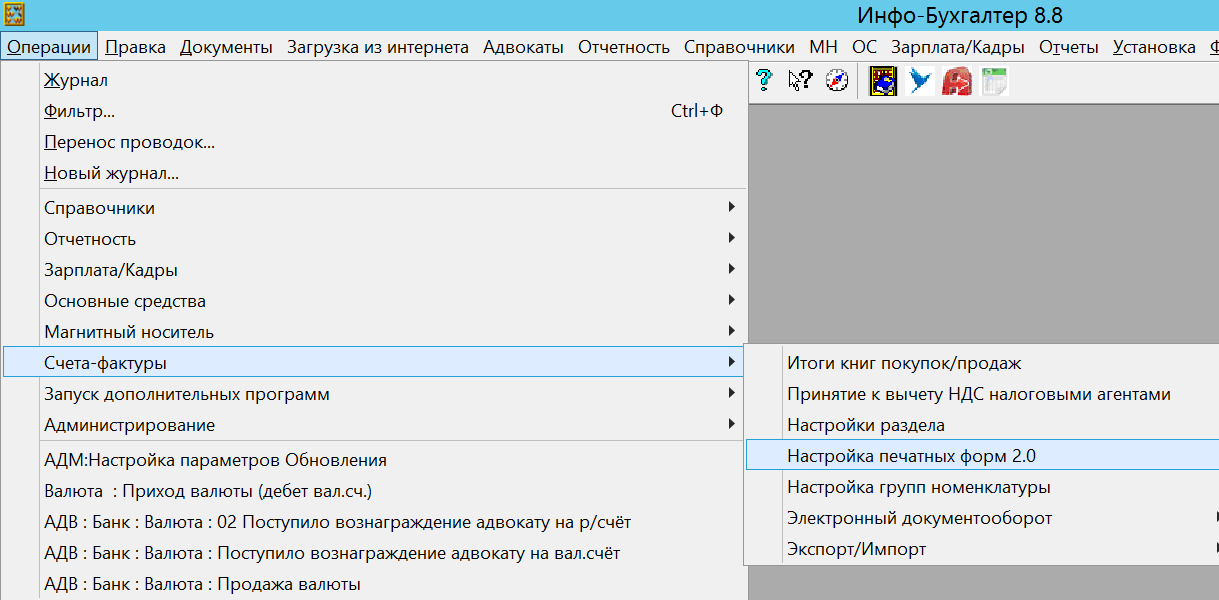
Task: Click the yellow-framed blue car toolbar icon
Action: (x=883, y=80)
